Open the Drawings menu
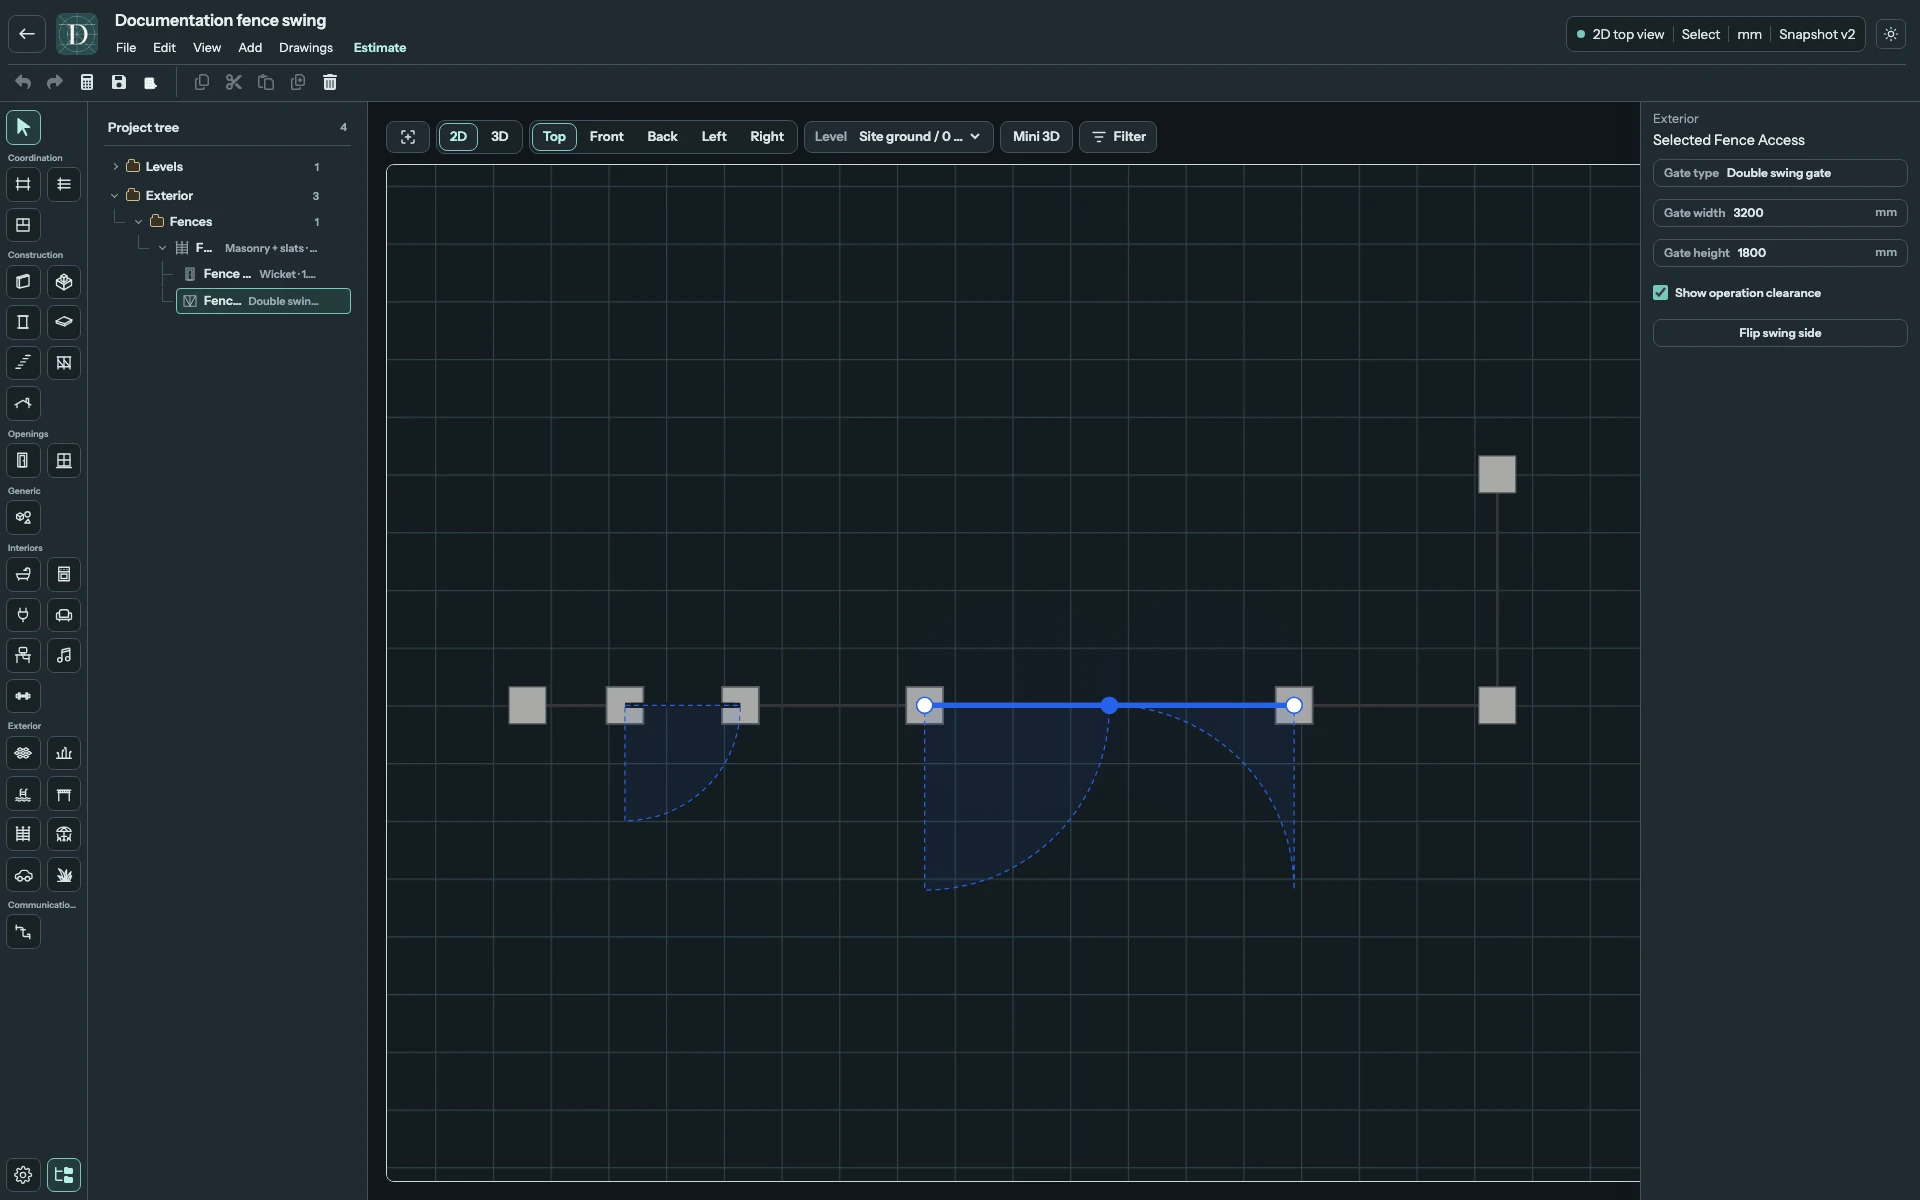The width and height of the screenshot is (1920, 1200). [x=306, y=48]
